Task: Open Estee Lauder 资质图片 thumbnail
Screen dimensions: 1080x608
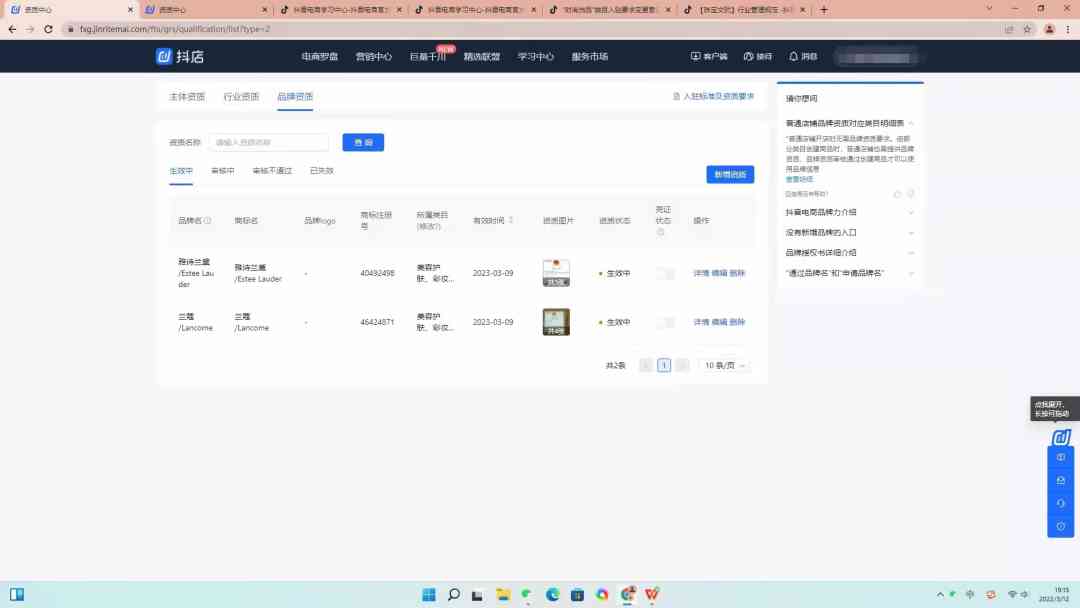Action: coord(556,273)
